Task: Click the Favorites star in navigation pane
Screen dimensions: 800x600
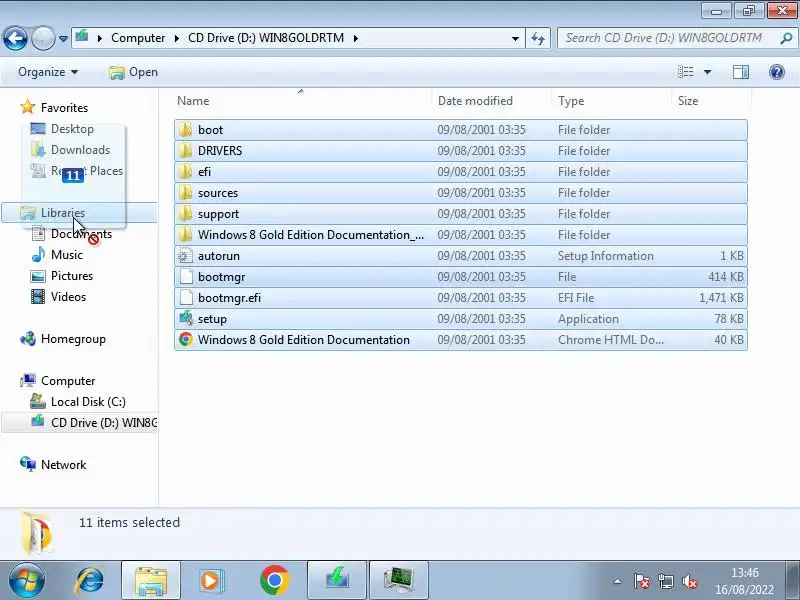Action: point(28,107)
